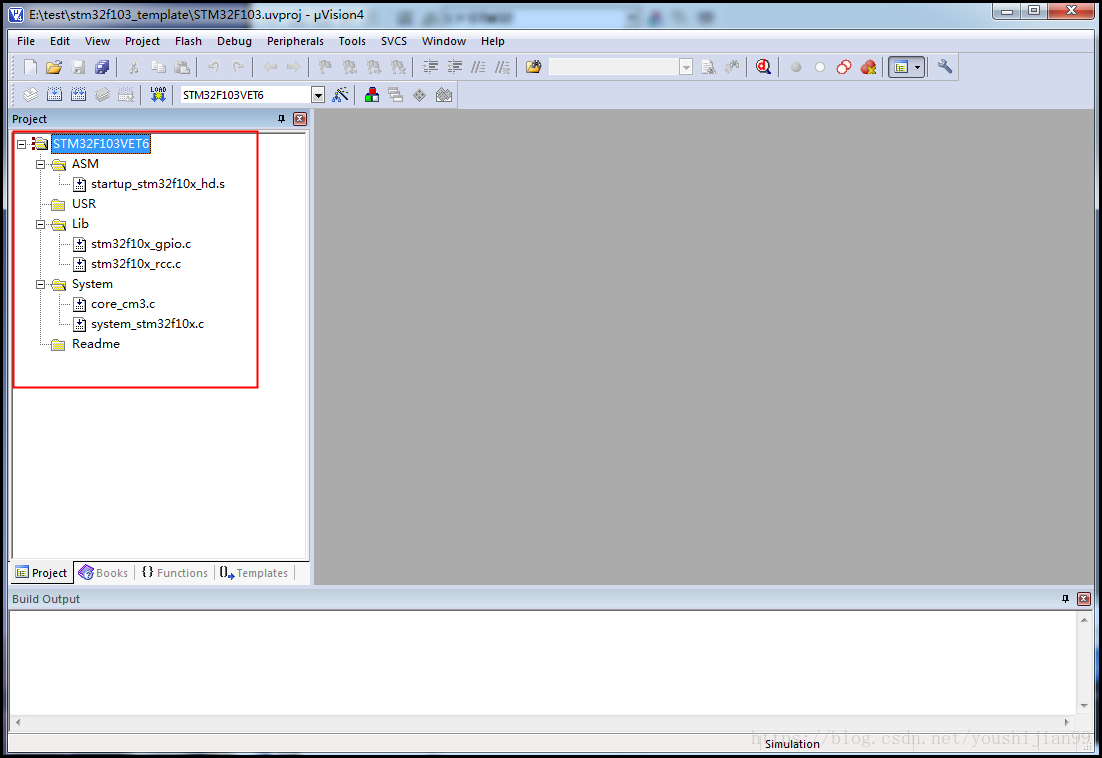The width and height of the screenshot is (1102, 758).
Task: Click the Cut scissors icon
Action: [x=133, y=67]
